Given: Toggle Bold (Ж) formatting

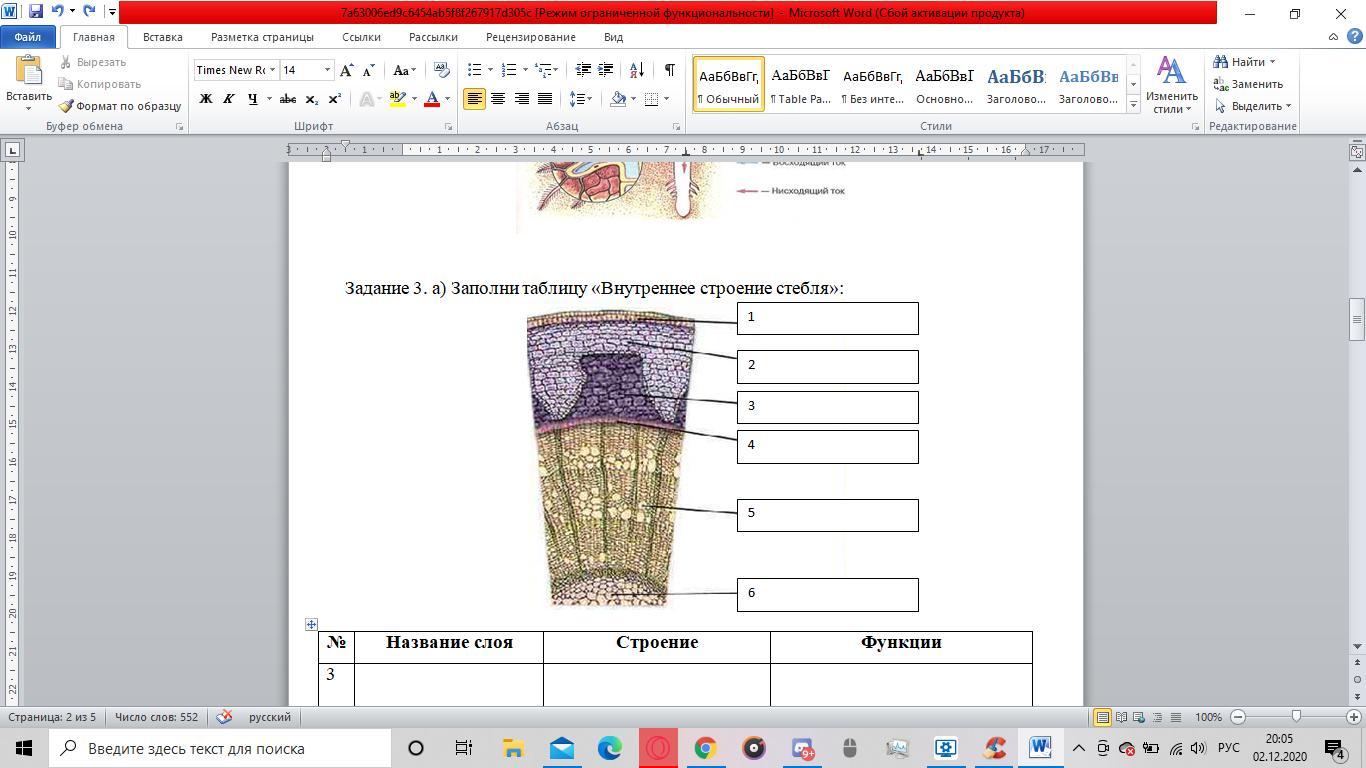Looking at the screenshot, I should coord(205,99).
